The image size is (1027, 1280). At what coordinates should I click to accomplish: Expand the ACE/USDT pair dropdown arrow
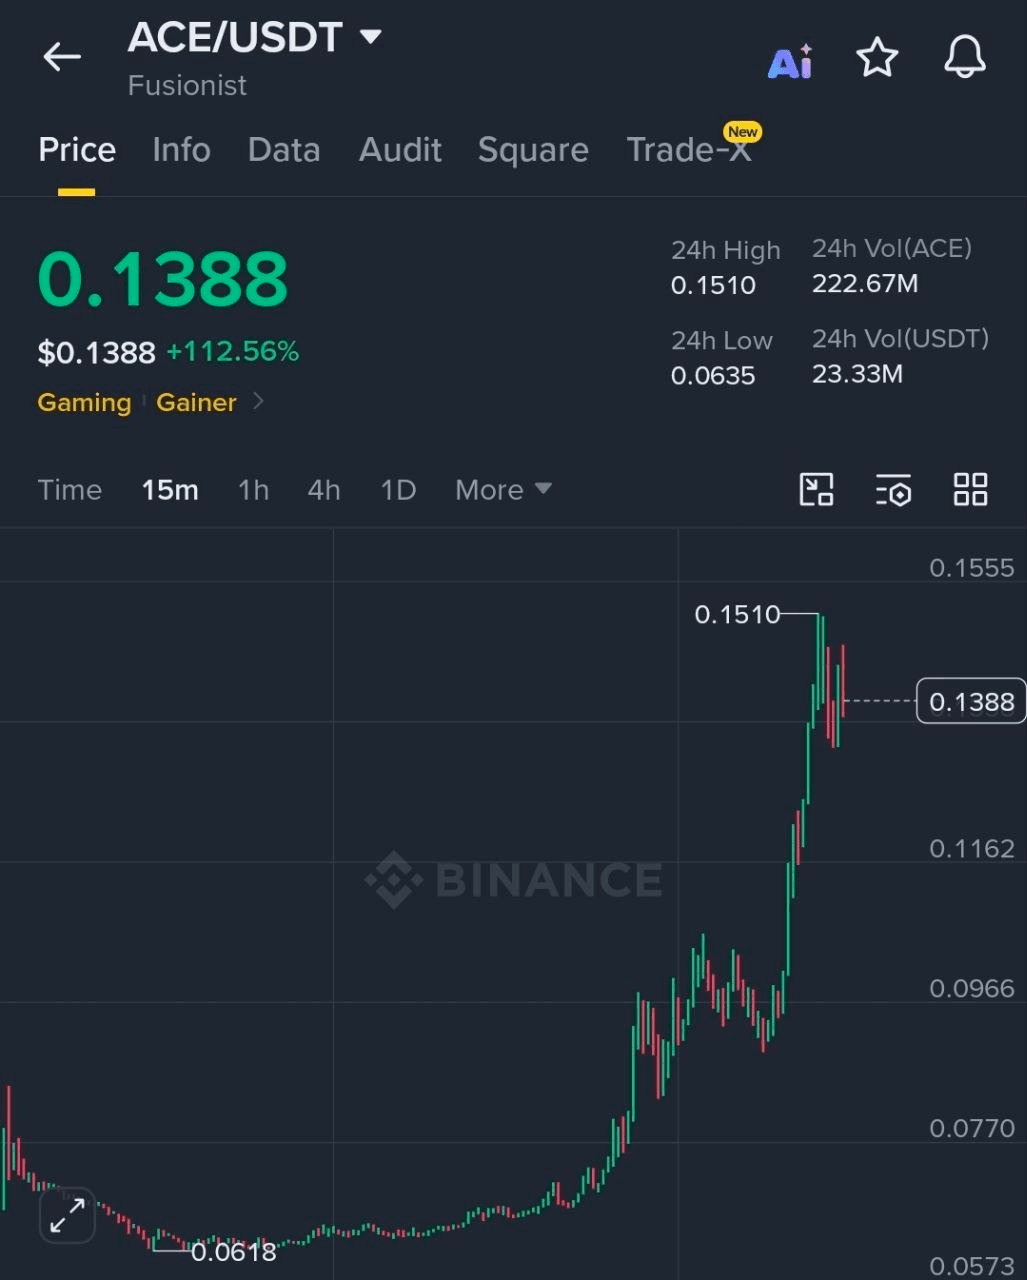click(x=371, y=37)
